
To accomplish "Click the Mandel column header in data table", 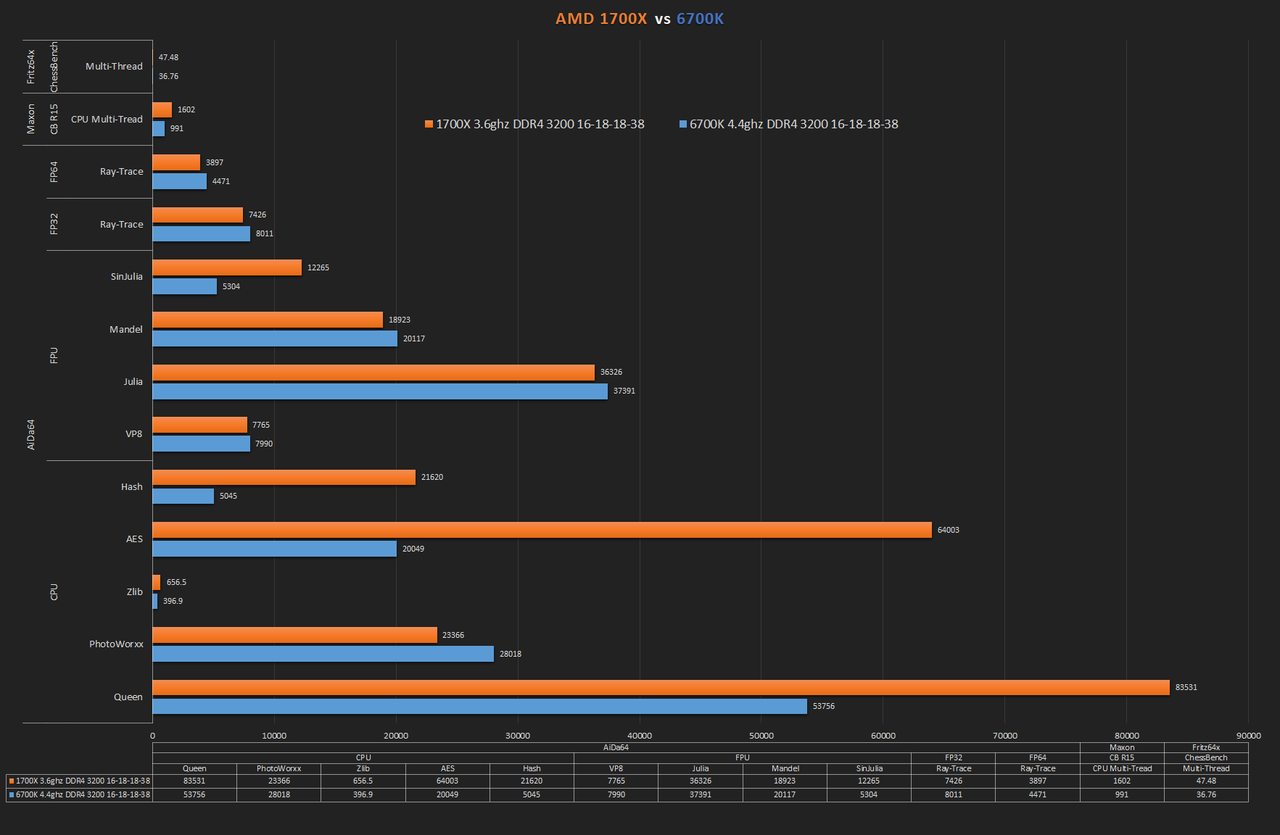I will [x=786, y=768].
